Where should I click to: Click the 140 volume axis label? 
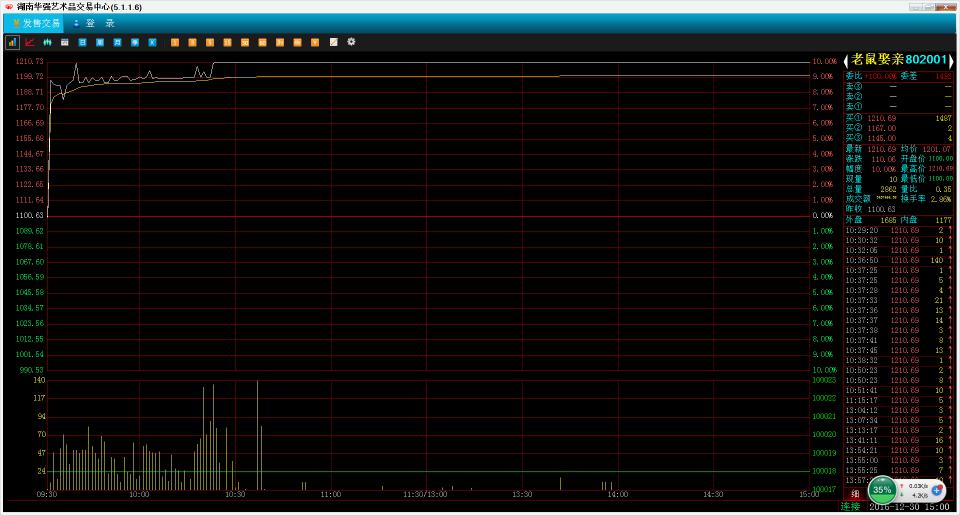click(x=39, y=380)
